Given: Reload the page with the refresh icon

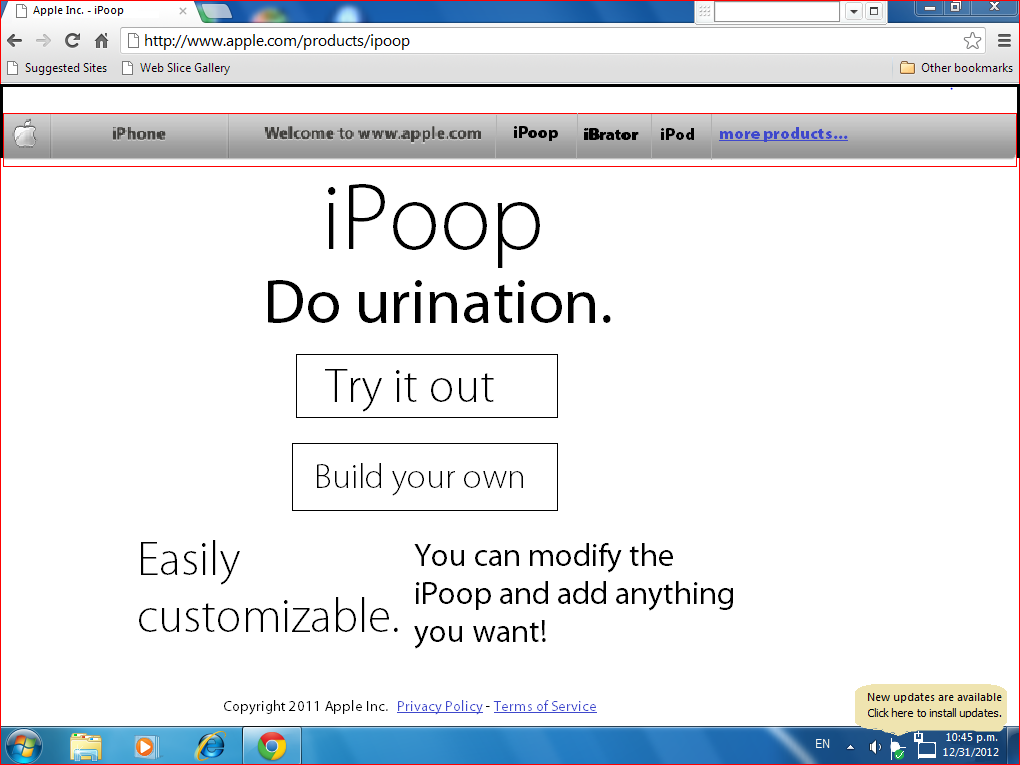Looking at the screenshot, I should pos(71,40).
